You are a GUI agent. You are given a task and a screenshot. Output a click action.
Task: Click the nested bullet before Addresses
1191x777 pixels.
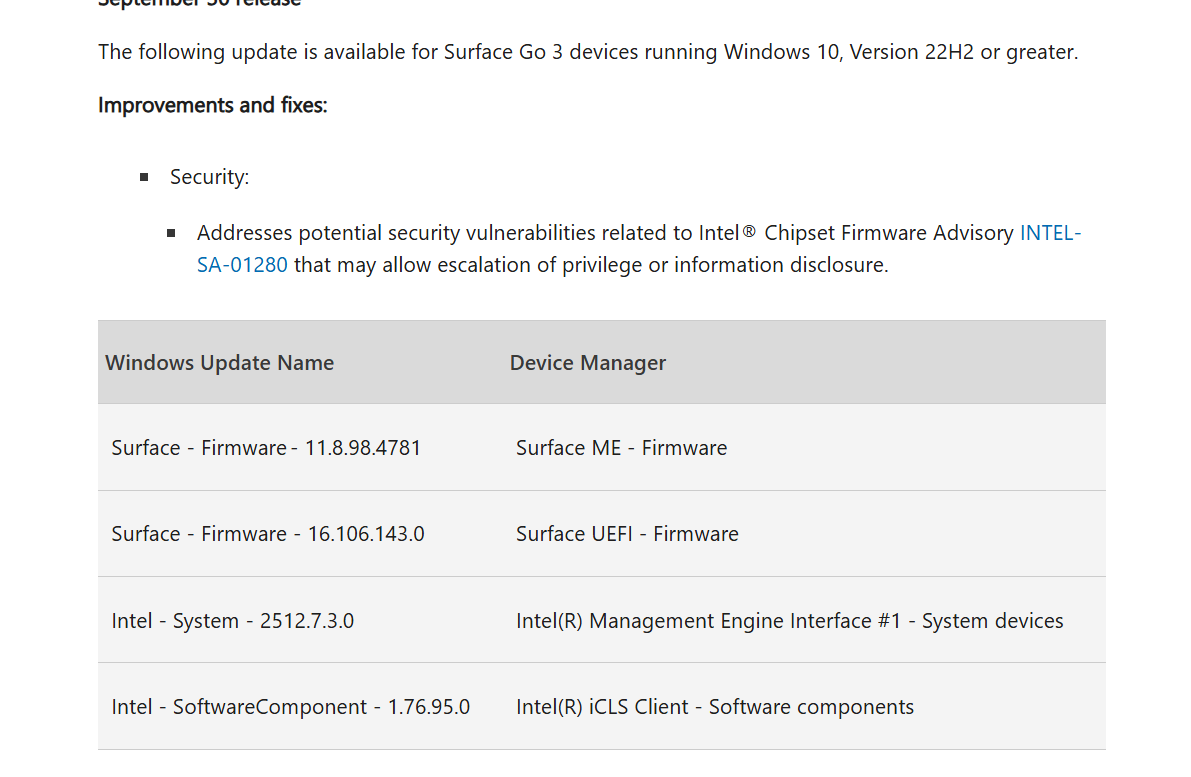(172, 233)
